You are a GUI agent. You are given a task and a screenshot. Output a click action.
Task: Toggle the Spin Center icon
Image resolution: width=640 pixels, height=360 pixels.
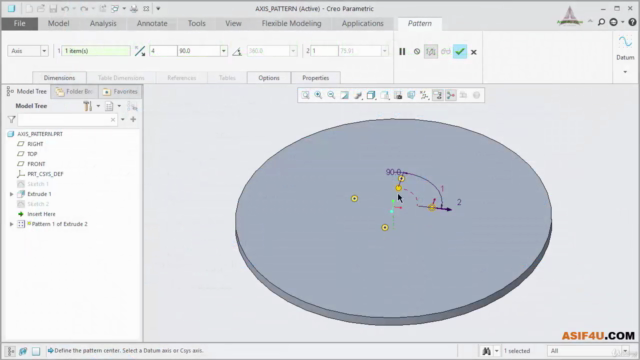tap(451, 95)
